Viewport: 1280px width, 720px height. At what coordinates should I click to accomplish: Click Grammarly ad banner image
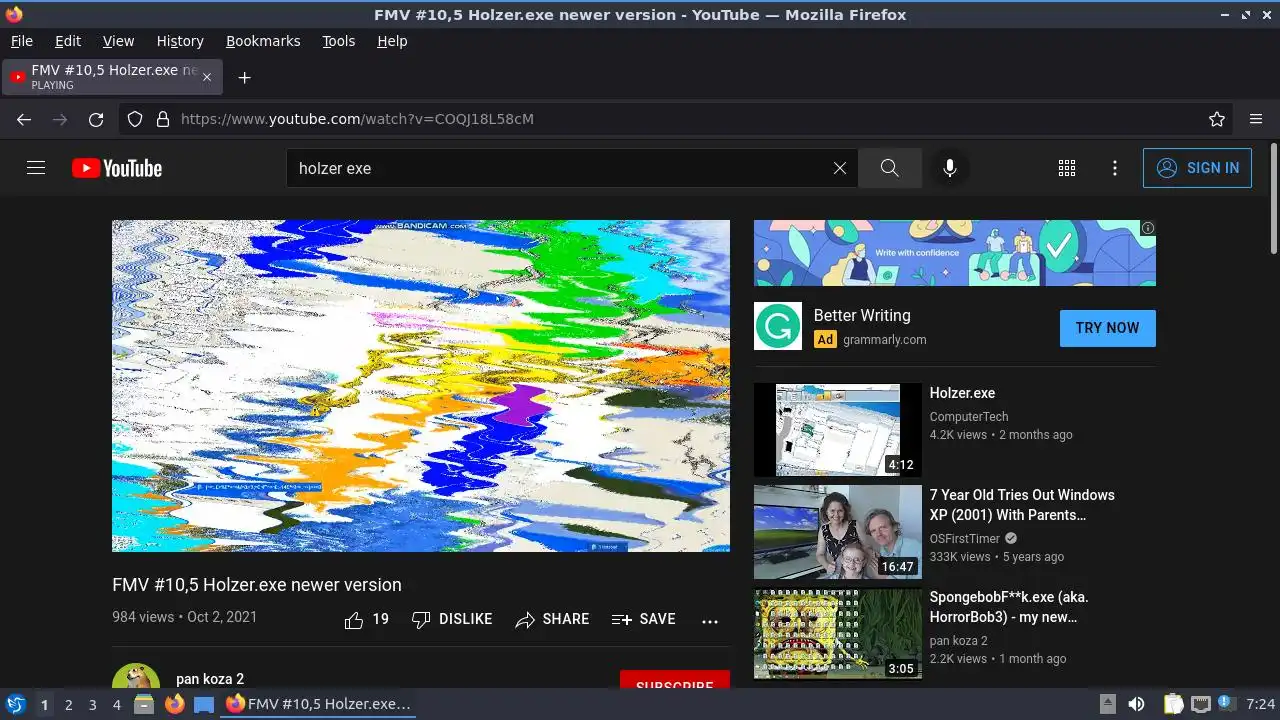954,253
